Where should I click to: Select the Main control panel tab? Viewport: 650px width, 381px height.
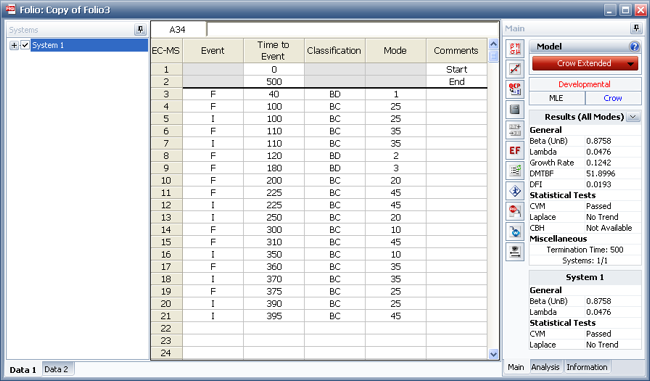(x=516, y=367)
